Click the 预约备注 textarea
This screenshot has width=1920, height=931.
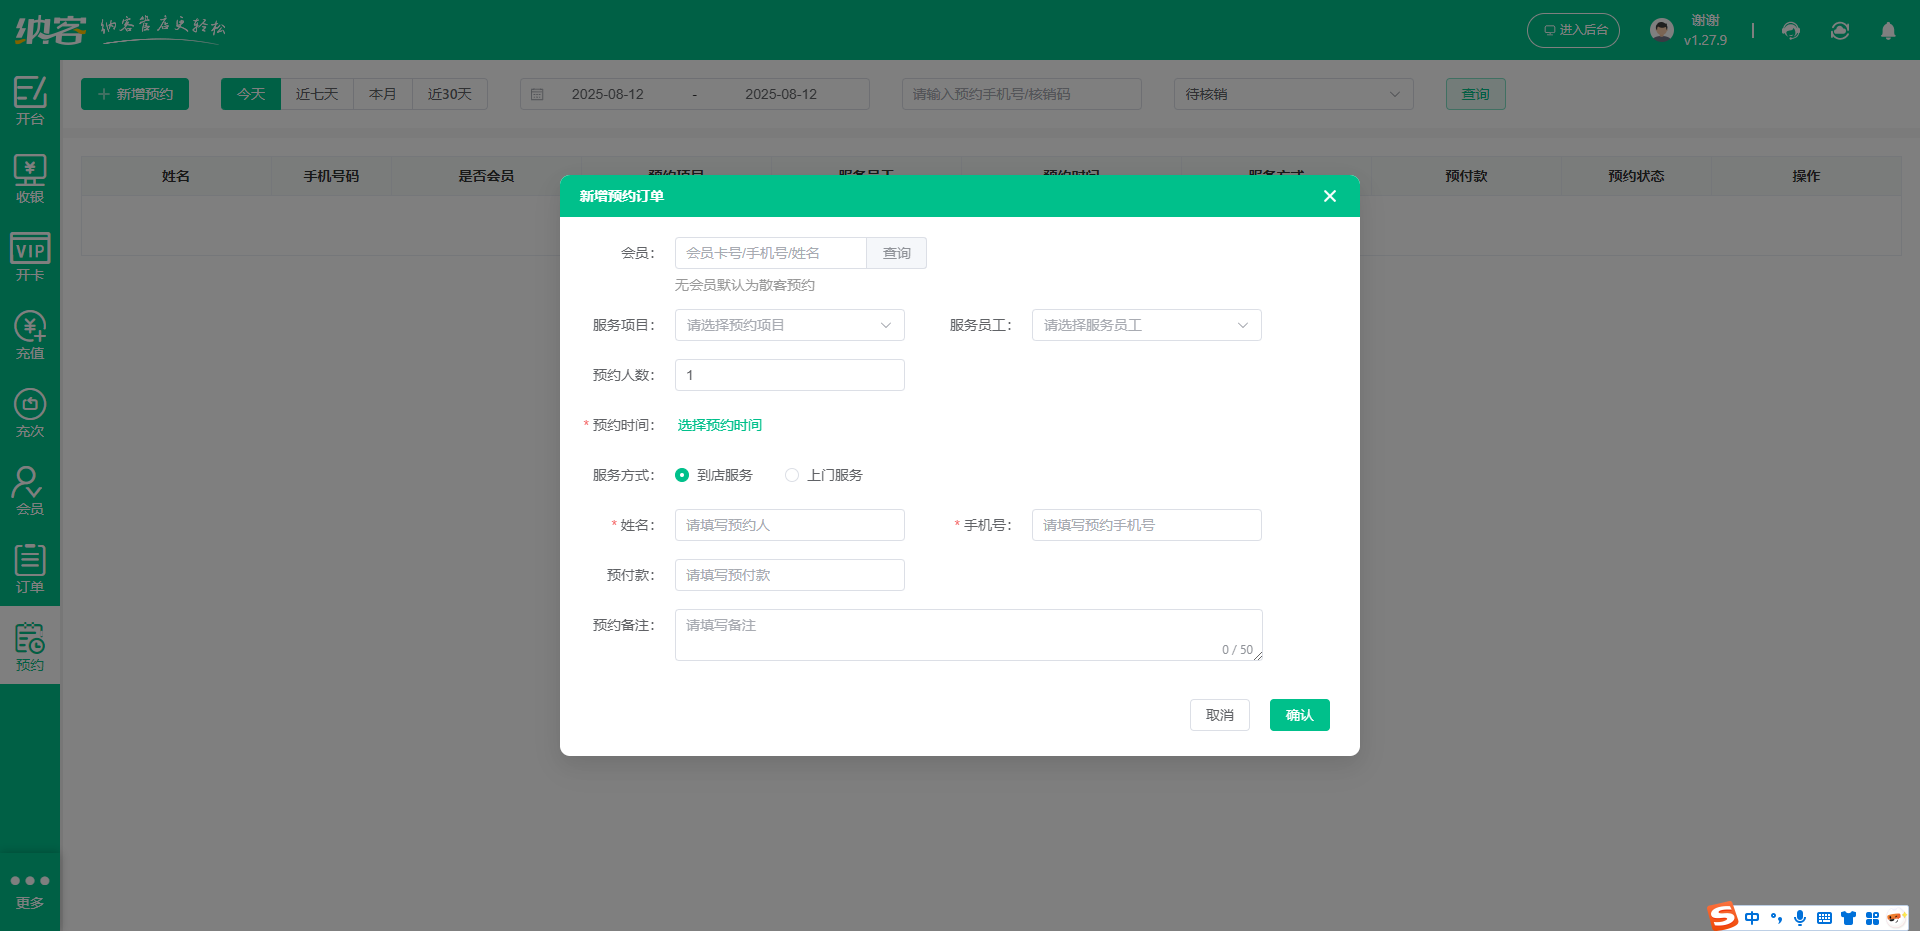tap(968, 635)
